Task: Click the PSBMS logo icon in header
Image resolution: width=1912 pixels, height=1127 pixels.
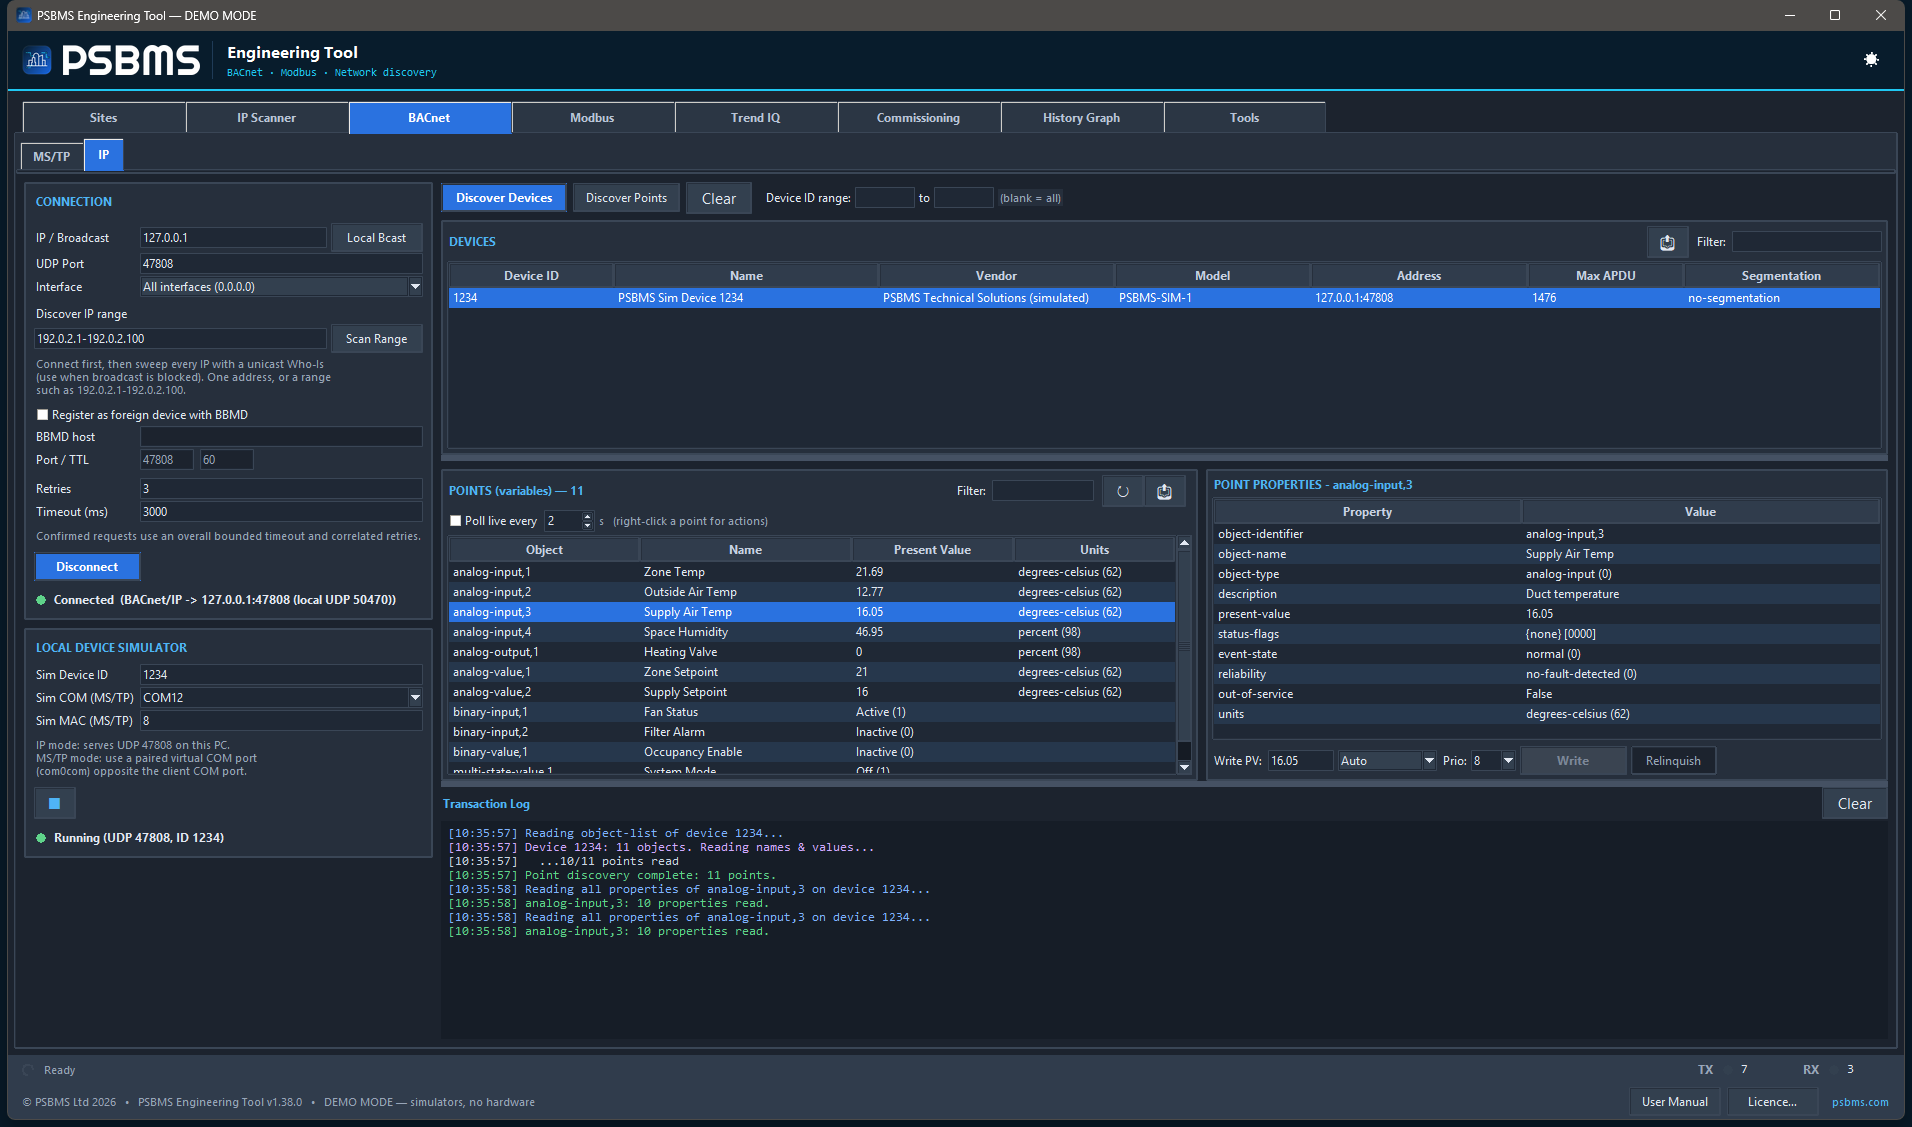Action: (37, 60)
